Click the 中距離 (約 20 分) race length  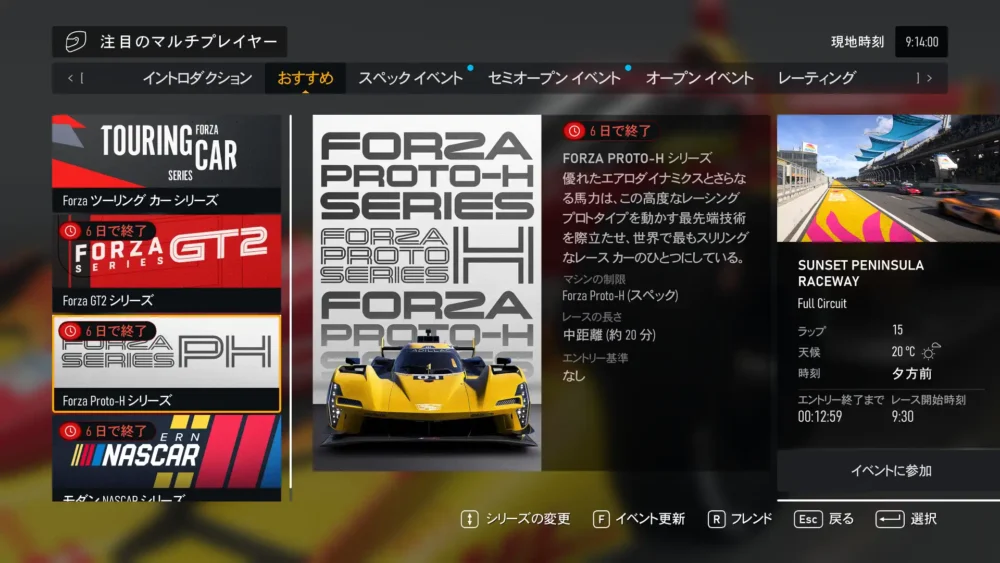coord(609,335)
